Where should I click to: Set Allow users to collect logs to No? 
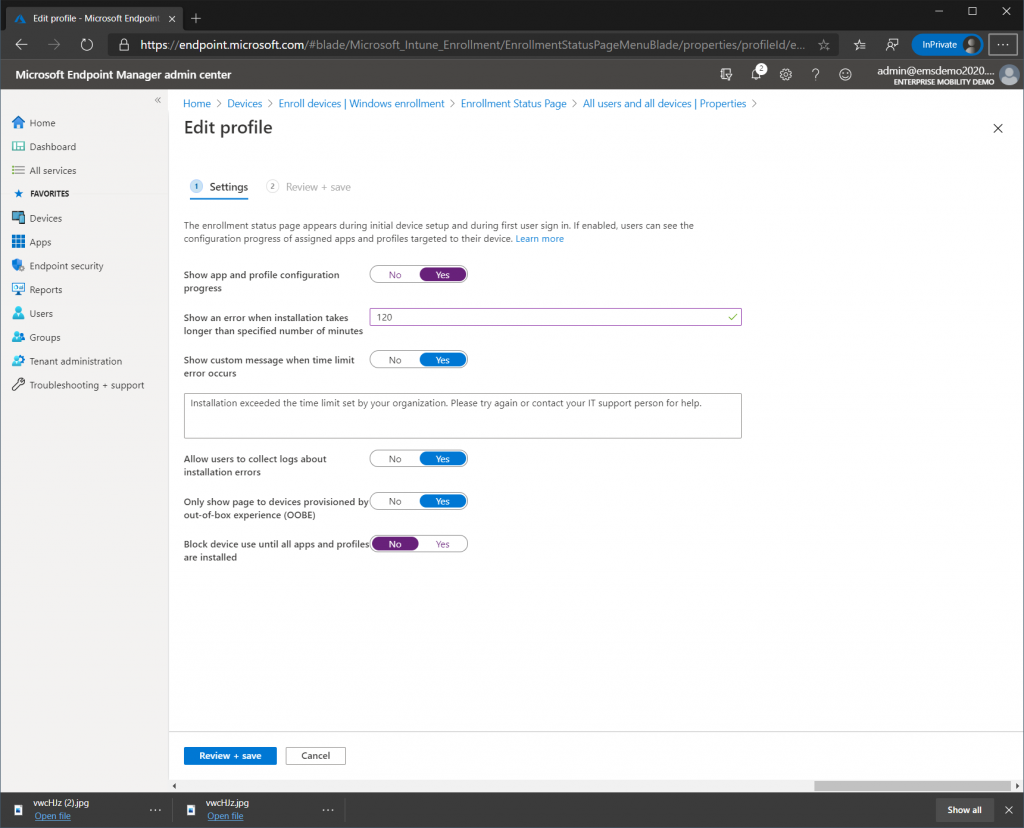point(395,459)
